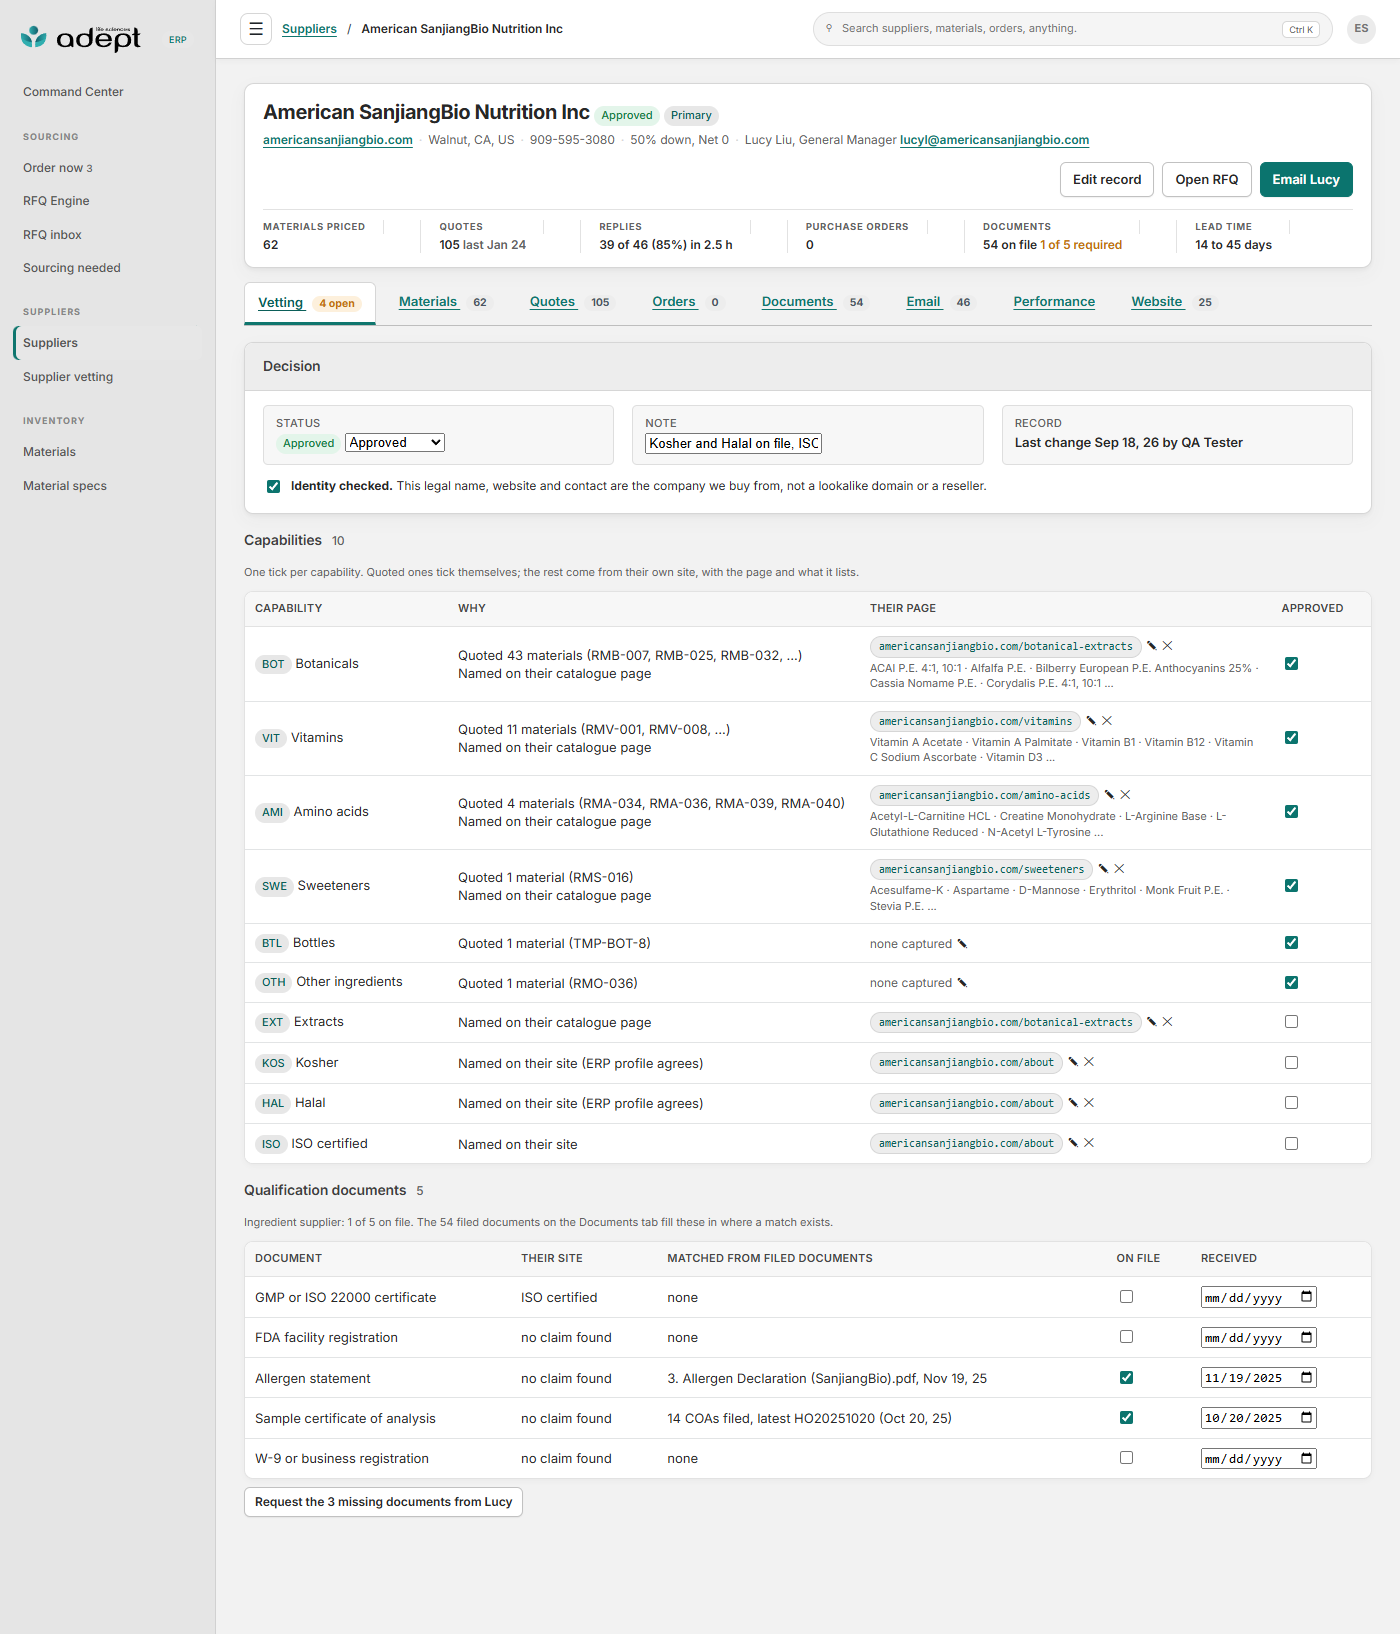This screenshot has width=1400, height=1634.
Task: Approve the Extracts capability checkbox
Action: (x=1291, y=1022)
